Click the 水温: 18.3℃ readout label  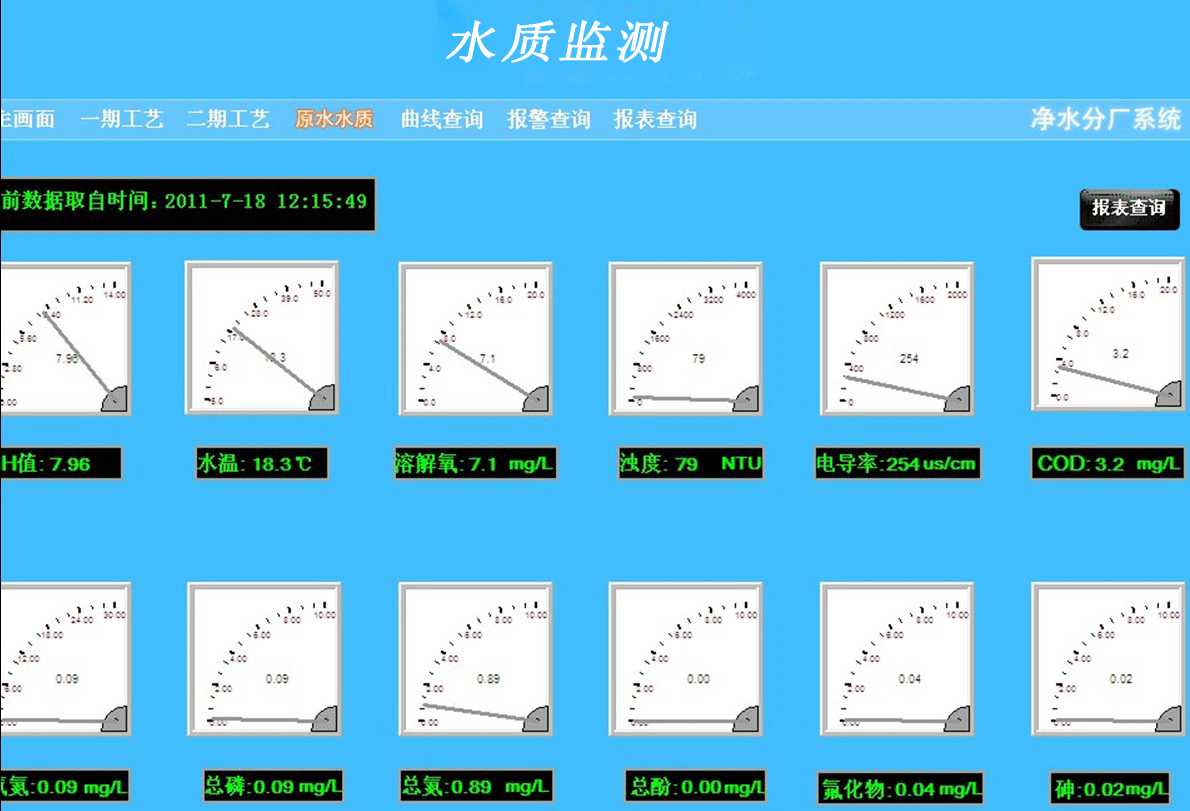click(x=261, y=464)
